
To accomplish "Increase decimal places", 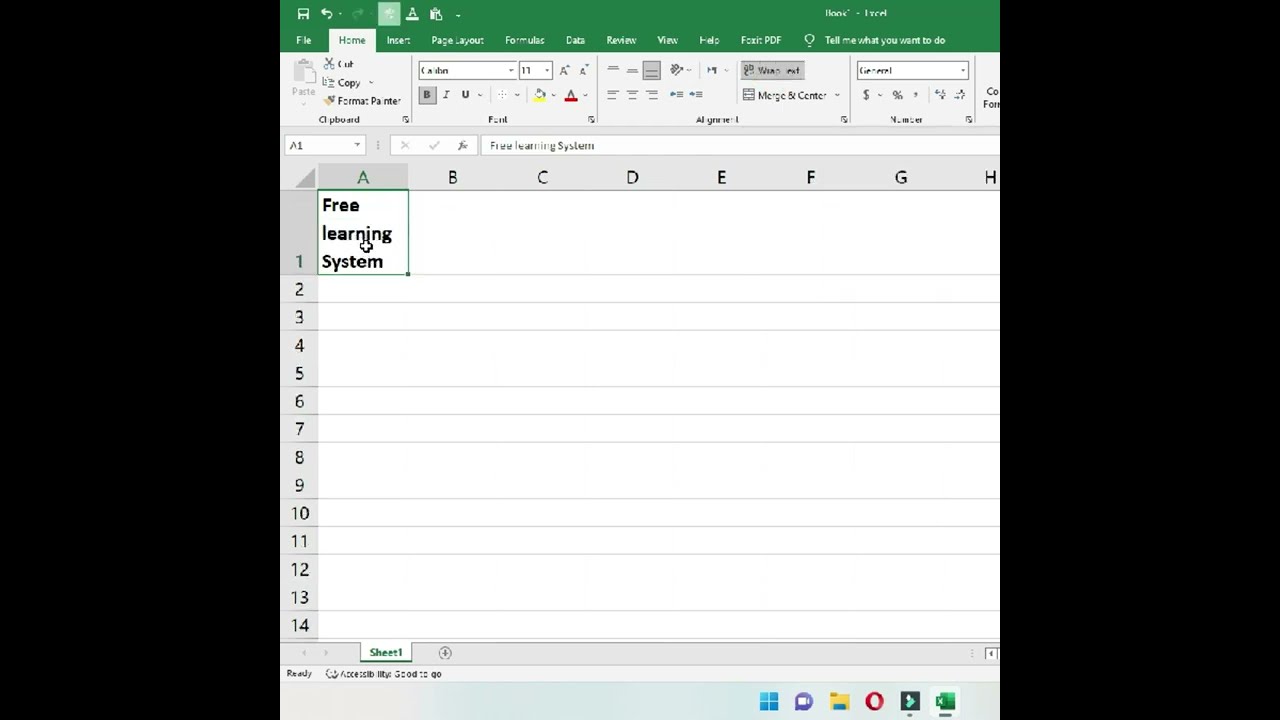I will tap(940, 95).
